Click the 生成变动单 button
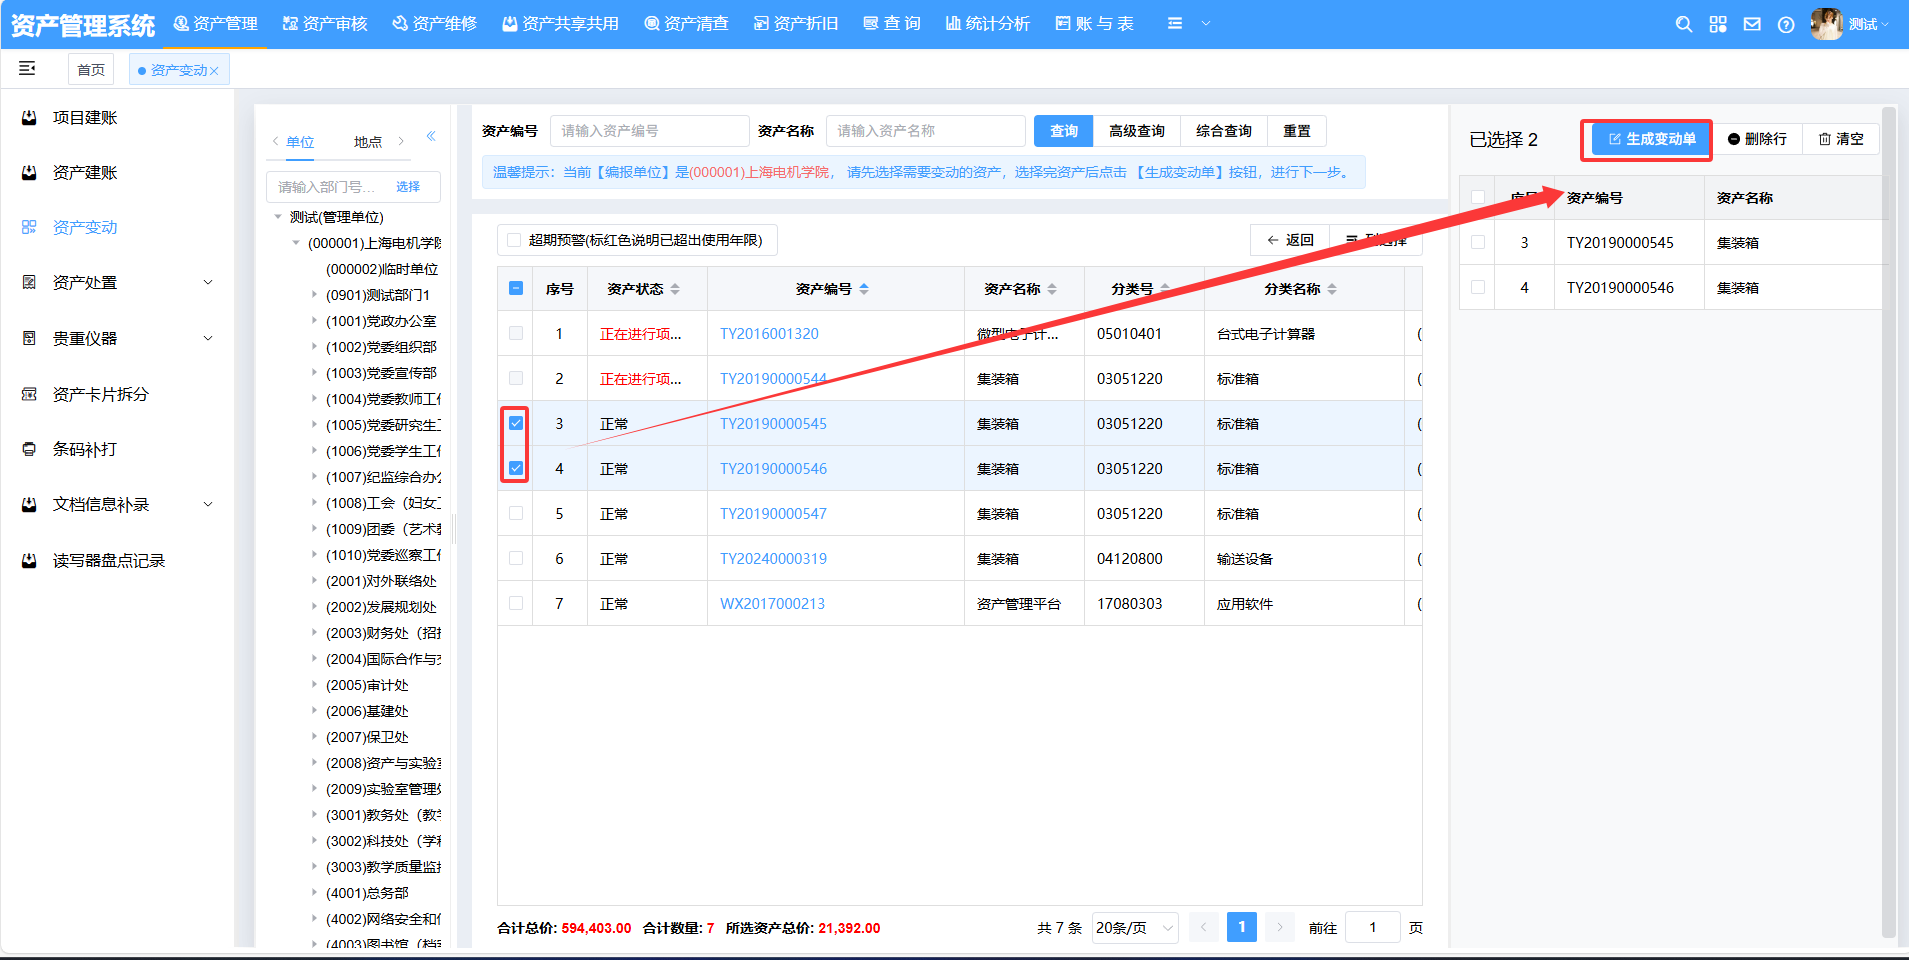The height and width of the screenshot is (960, 1909). 1651,139
